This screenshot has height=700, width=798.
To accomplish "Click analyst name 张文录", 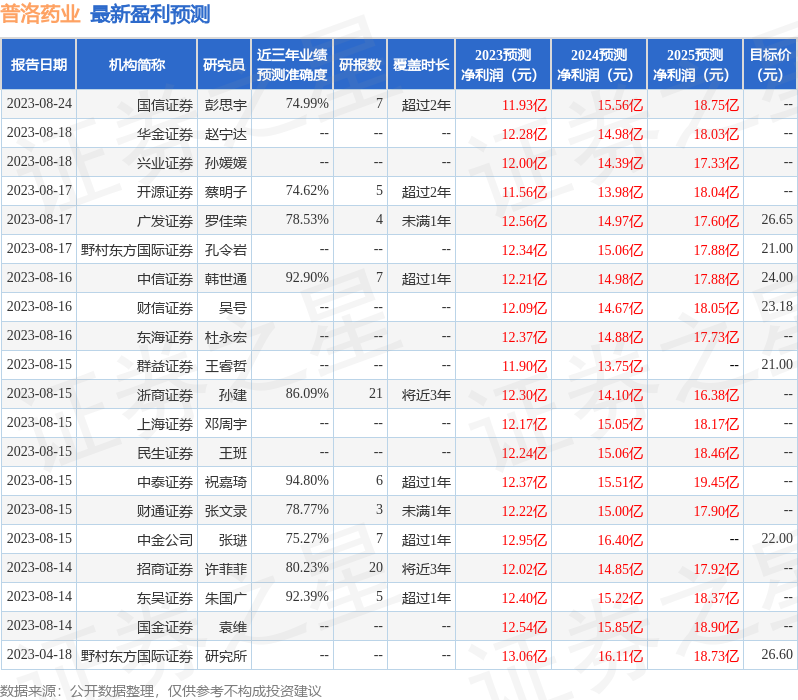I will pyautogui.click(x=225, y=512).
